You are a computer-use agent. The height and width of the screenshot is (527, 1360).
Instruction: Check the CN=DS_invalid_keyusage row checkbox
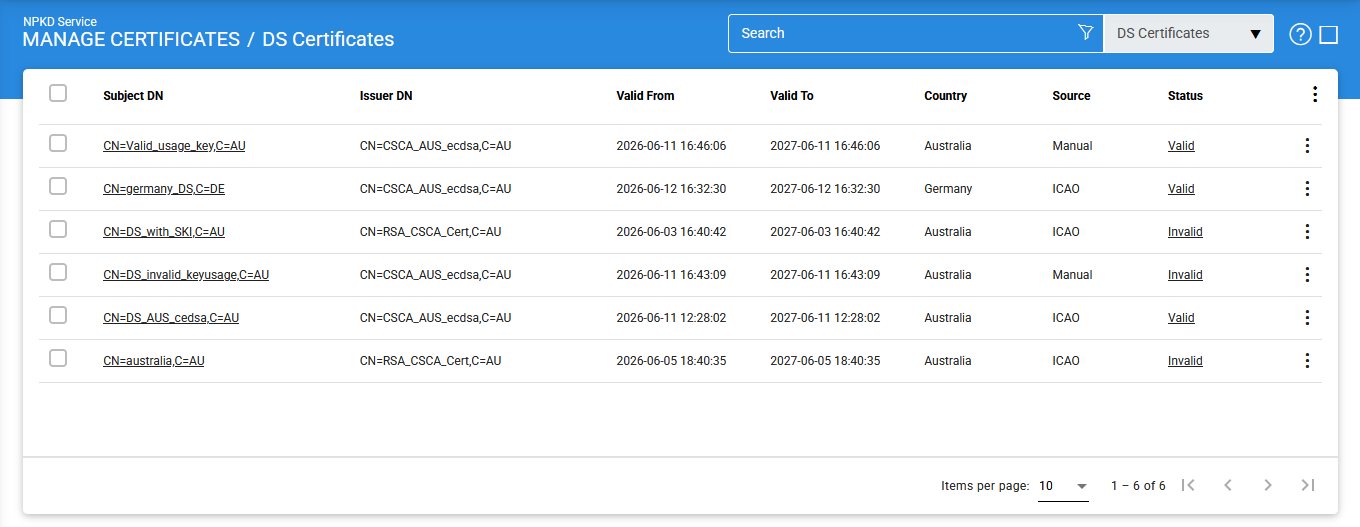pos(58,272)
